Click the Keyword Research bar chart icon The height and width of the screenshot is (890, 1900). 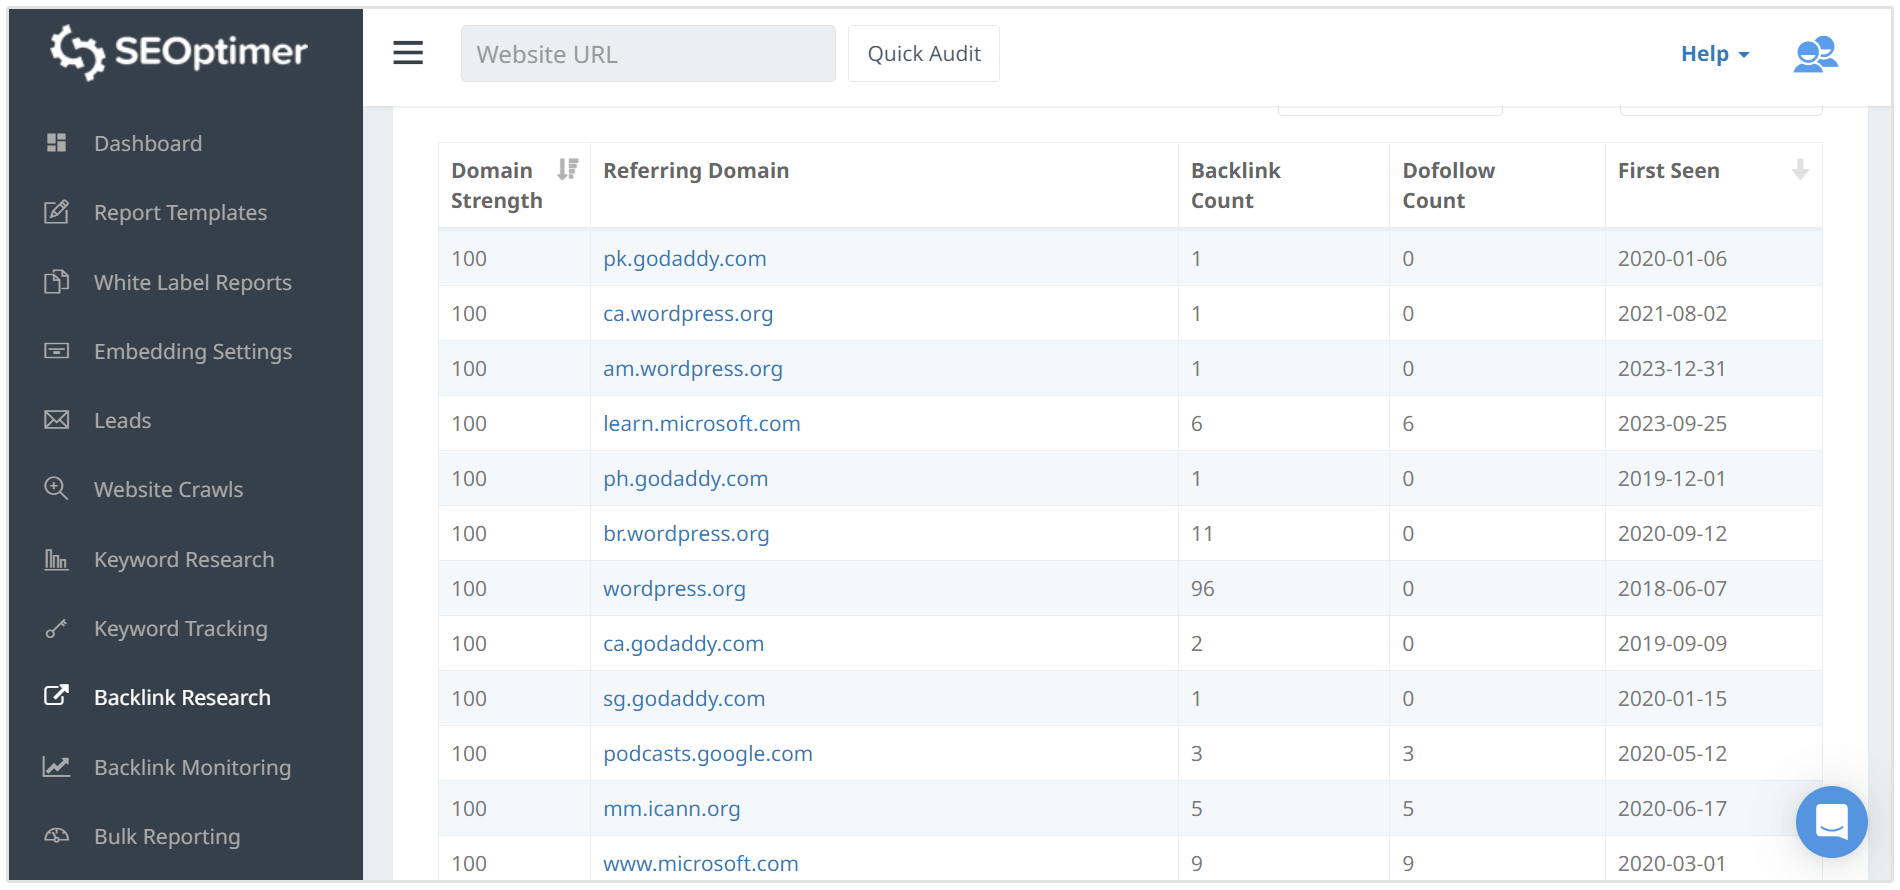click(x=57, y=559)
